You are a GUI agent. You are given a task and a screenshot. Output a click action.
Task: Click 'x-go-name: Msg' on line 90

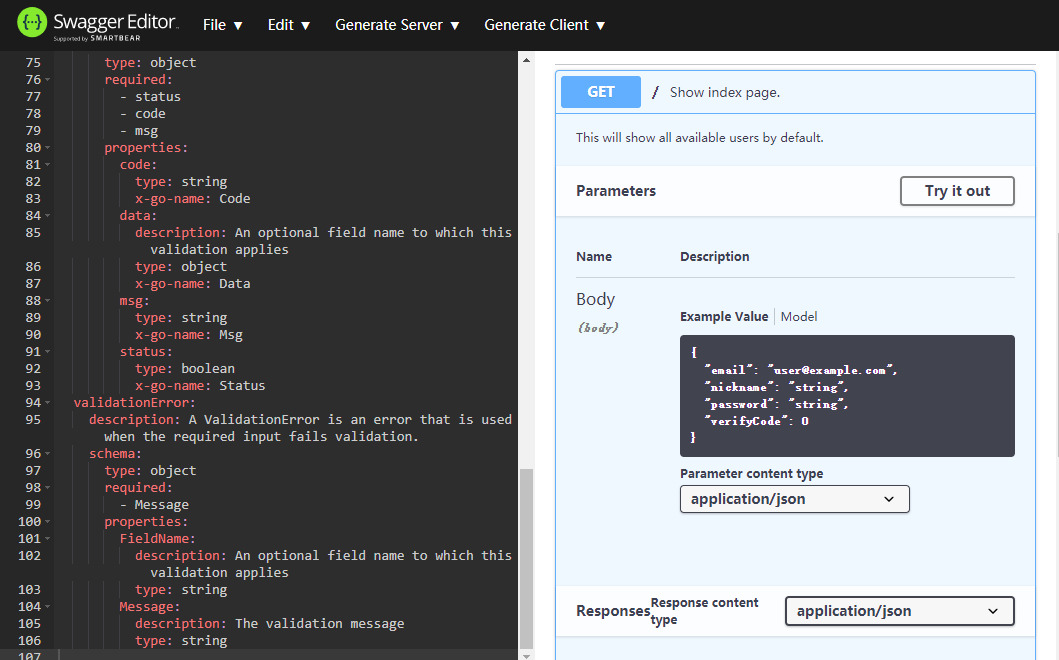point(188,334)
